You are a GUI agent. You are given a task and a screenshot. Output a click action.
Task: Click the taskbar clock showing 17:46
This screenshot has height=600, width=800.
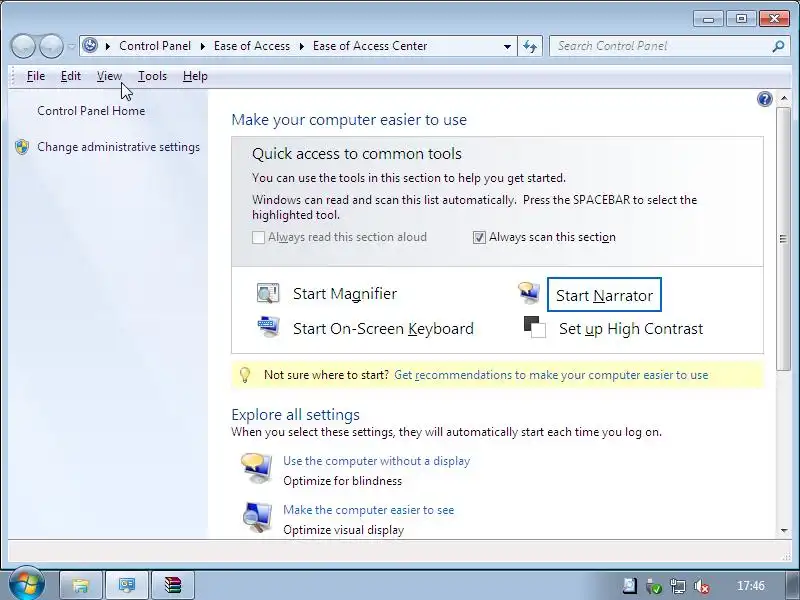(x=751, y=586)
